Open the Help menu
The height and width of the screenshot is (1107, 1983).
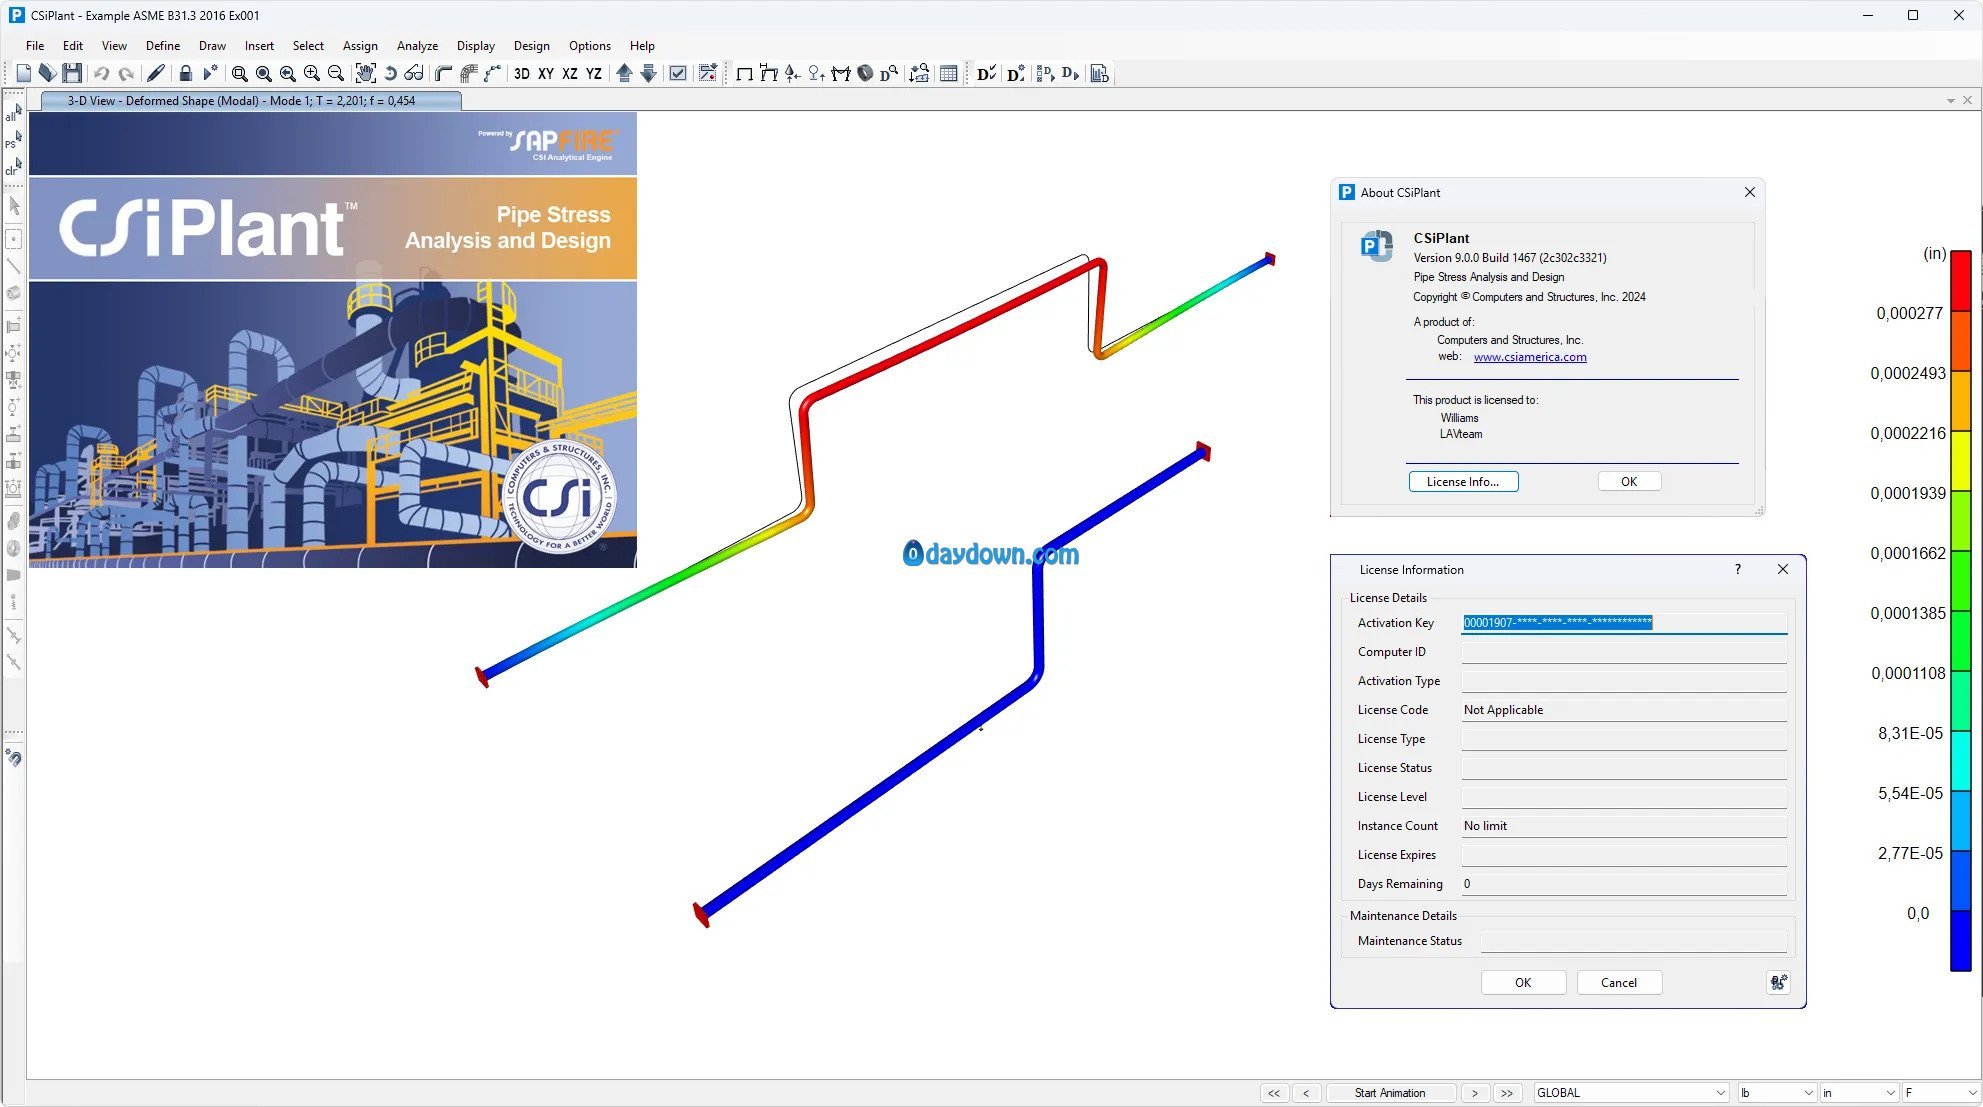click(x=642, y=46)
